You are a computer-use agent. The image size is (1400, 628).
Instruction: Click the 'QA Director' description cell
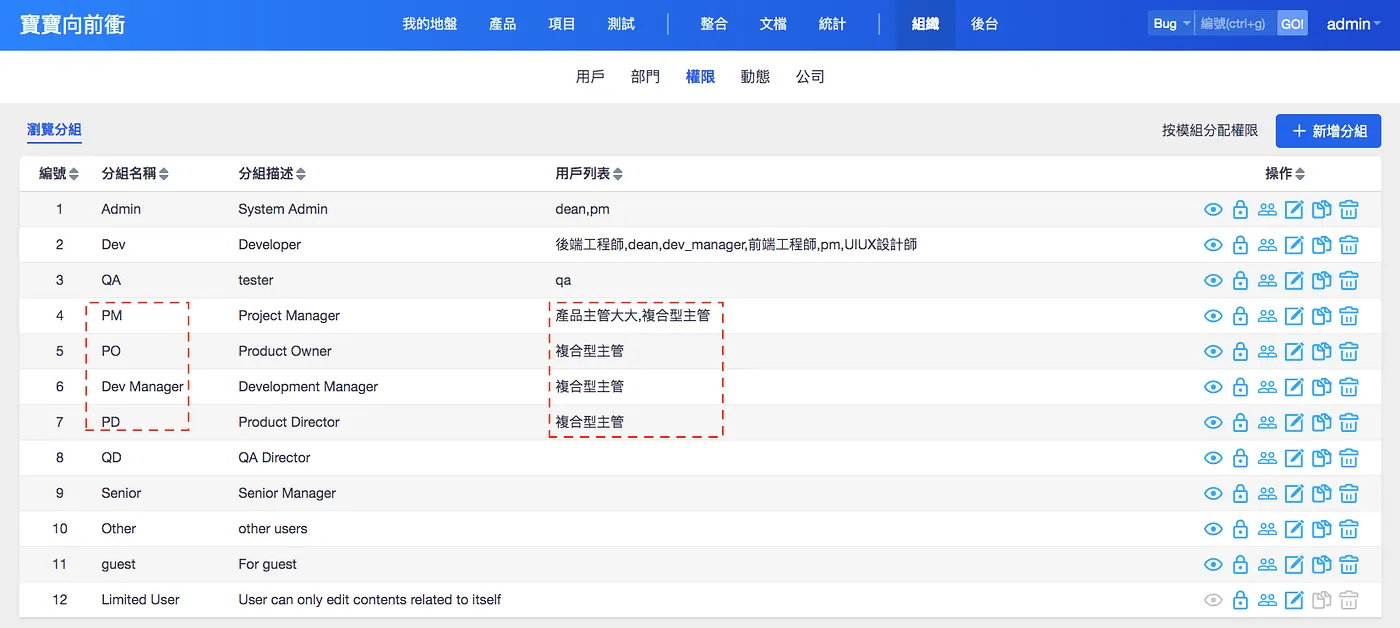(x=274, y=458)
